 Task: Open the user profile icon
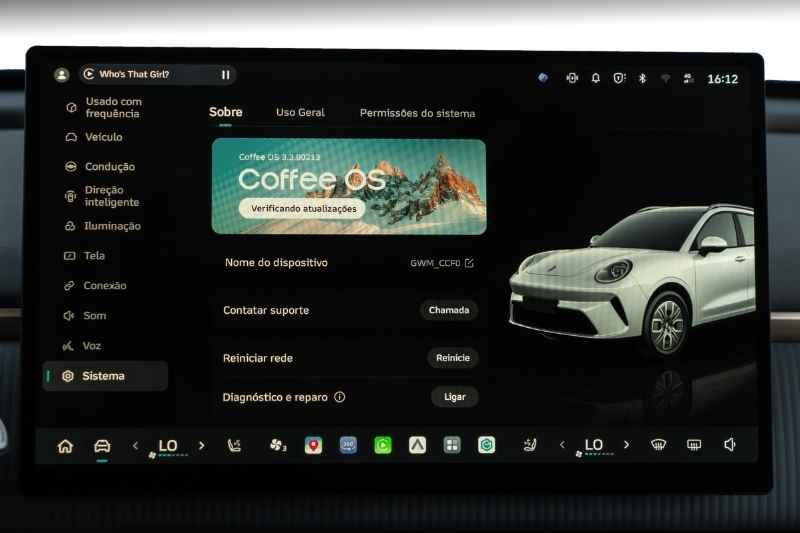(x=62, y=75)
